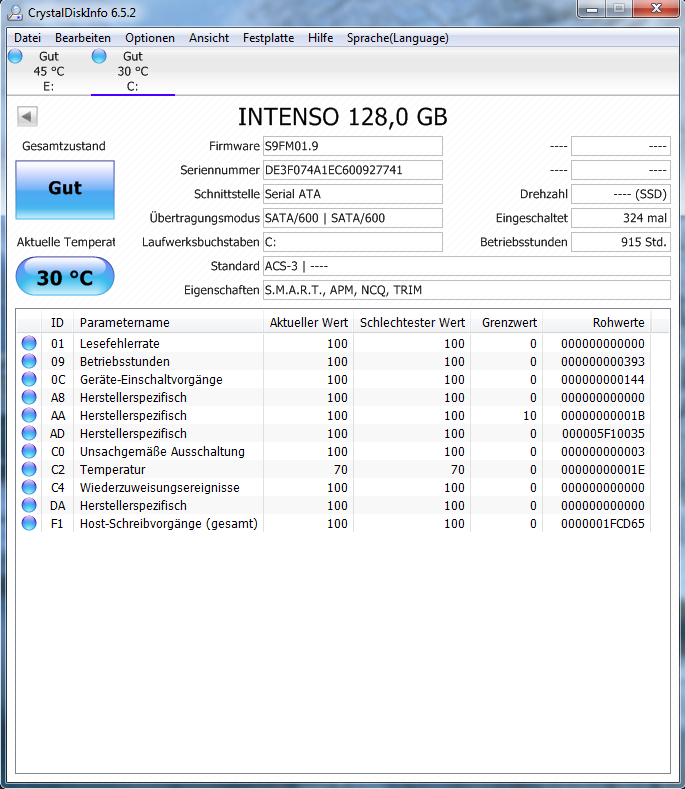Click the INTENSO 128,0 GB disk title
Viewport: 685px width, 789px height.
pos(342,117)
